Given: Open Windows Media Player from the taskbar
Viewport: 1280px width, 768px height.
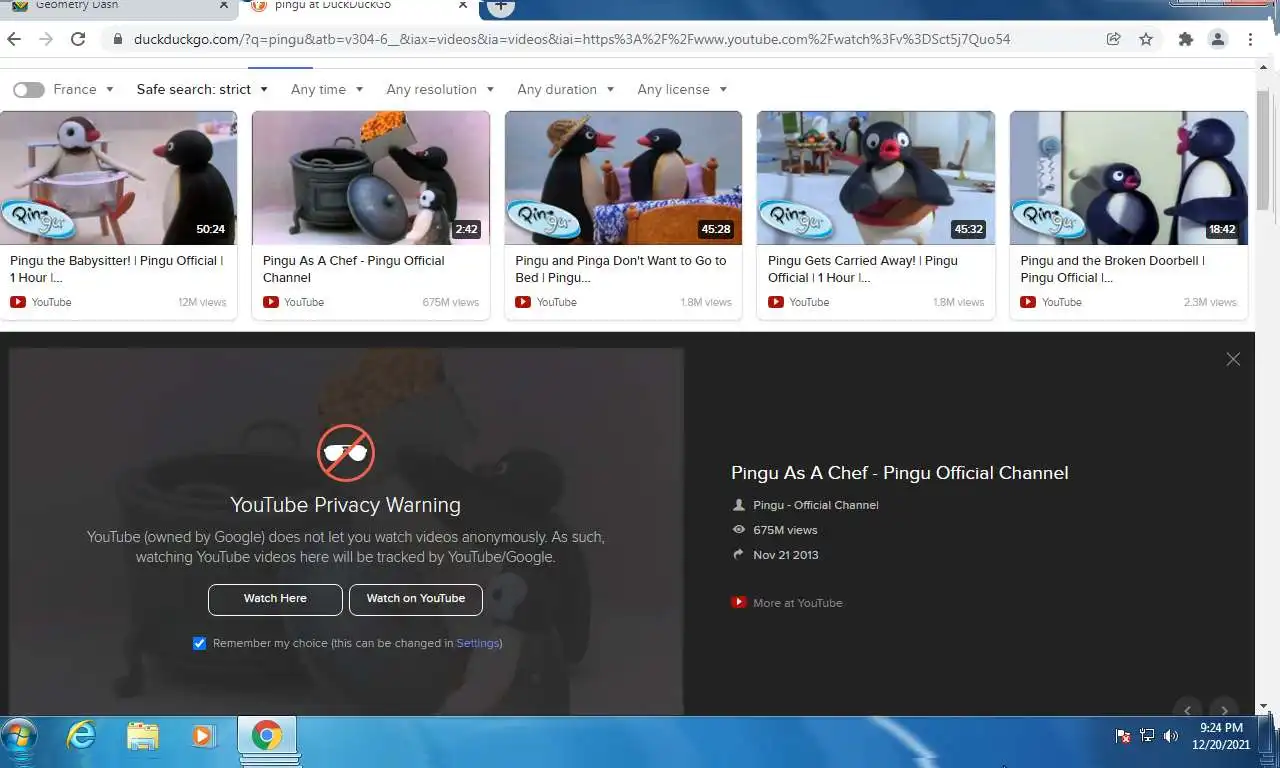Looking at the screenshot, I should click(203, 737).
